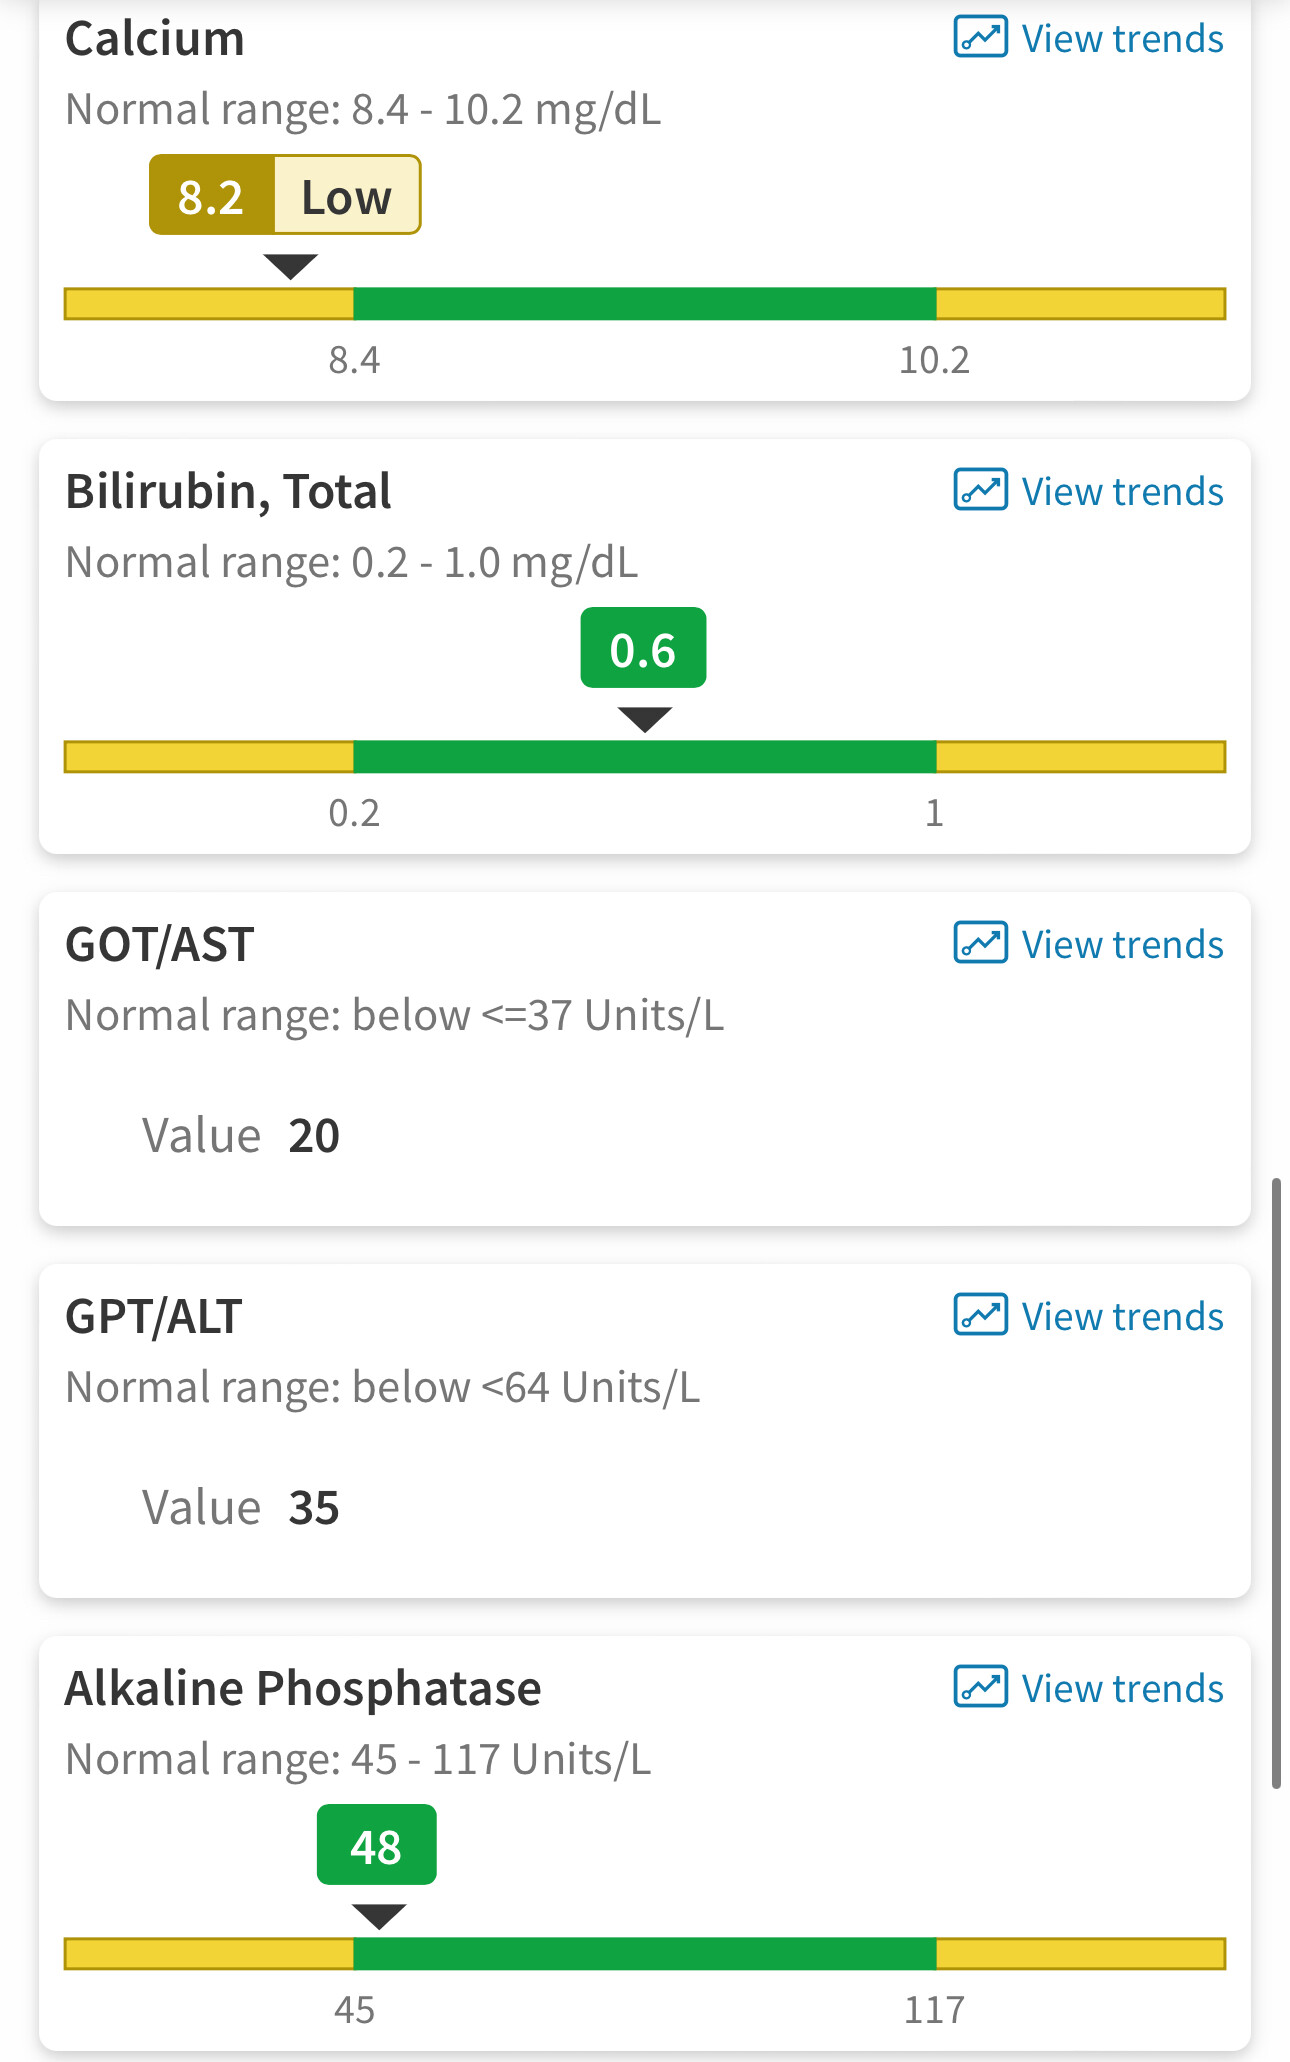Select the GOT/AST value 20
Image resolution: width=1290 pixels, height=2062 pixels.
click(x=314, y=1136)
